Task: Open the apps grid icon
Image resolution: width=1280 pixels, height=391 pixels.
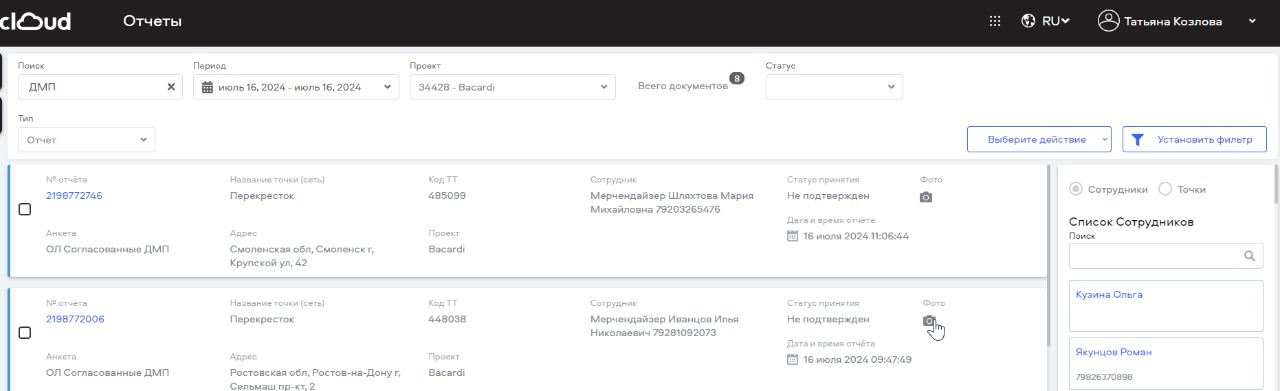Action: 994,21
